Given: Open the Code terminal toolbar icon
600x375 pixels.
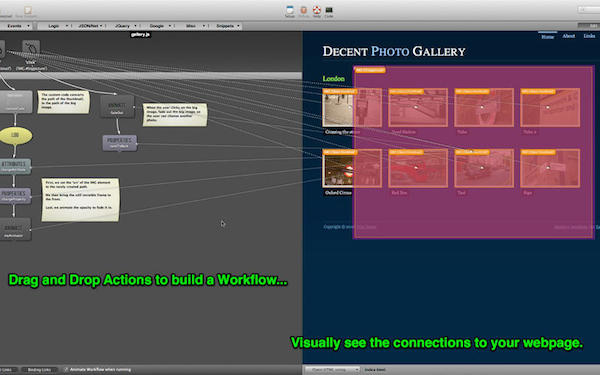Looking at the screenshot, I should coord(329,10).
